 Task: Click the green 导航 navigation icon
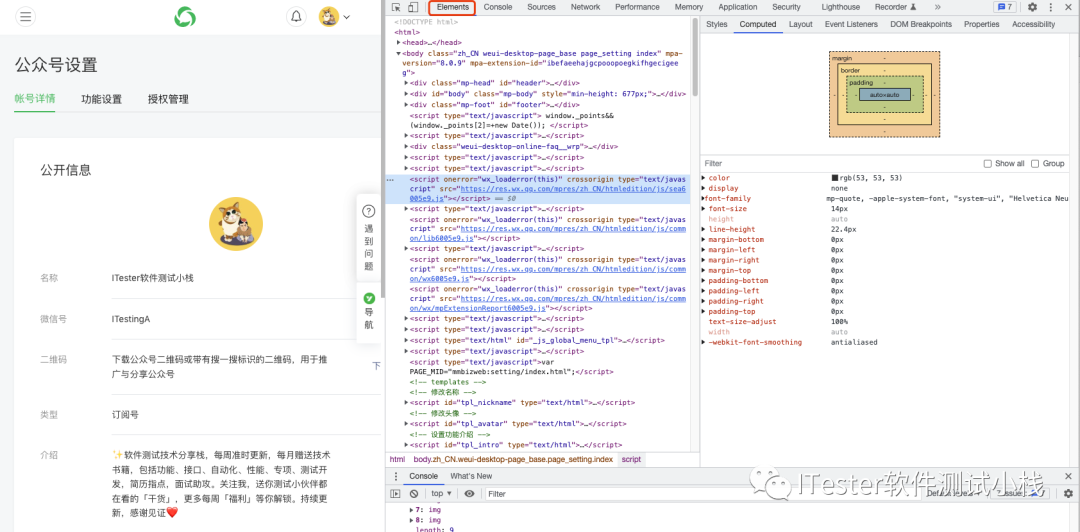point(369,298)
